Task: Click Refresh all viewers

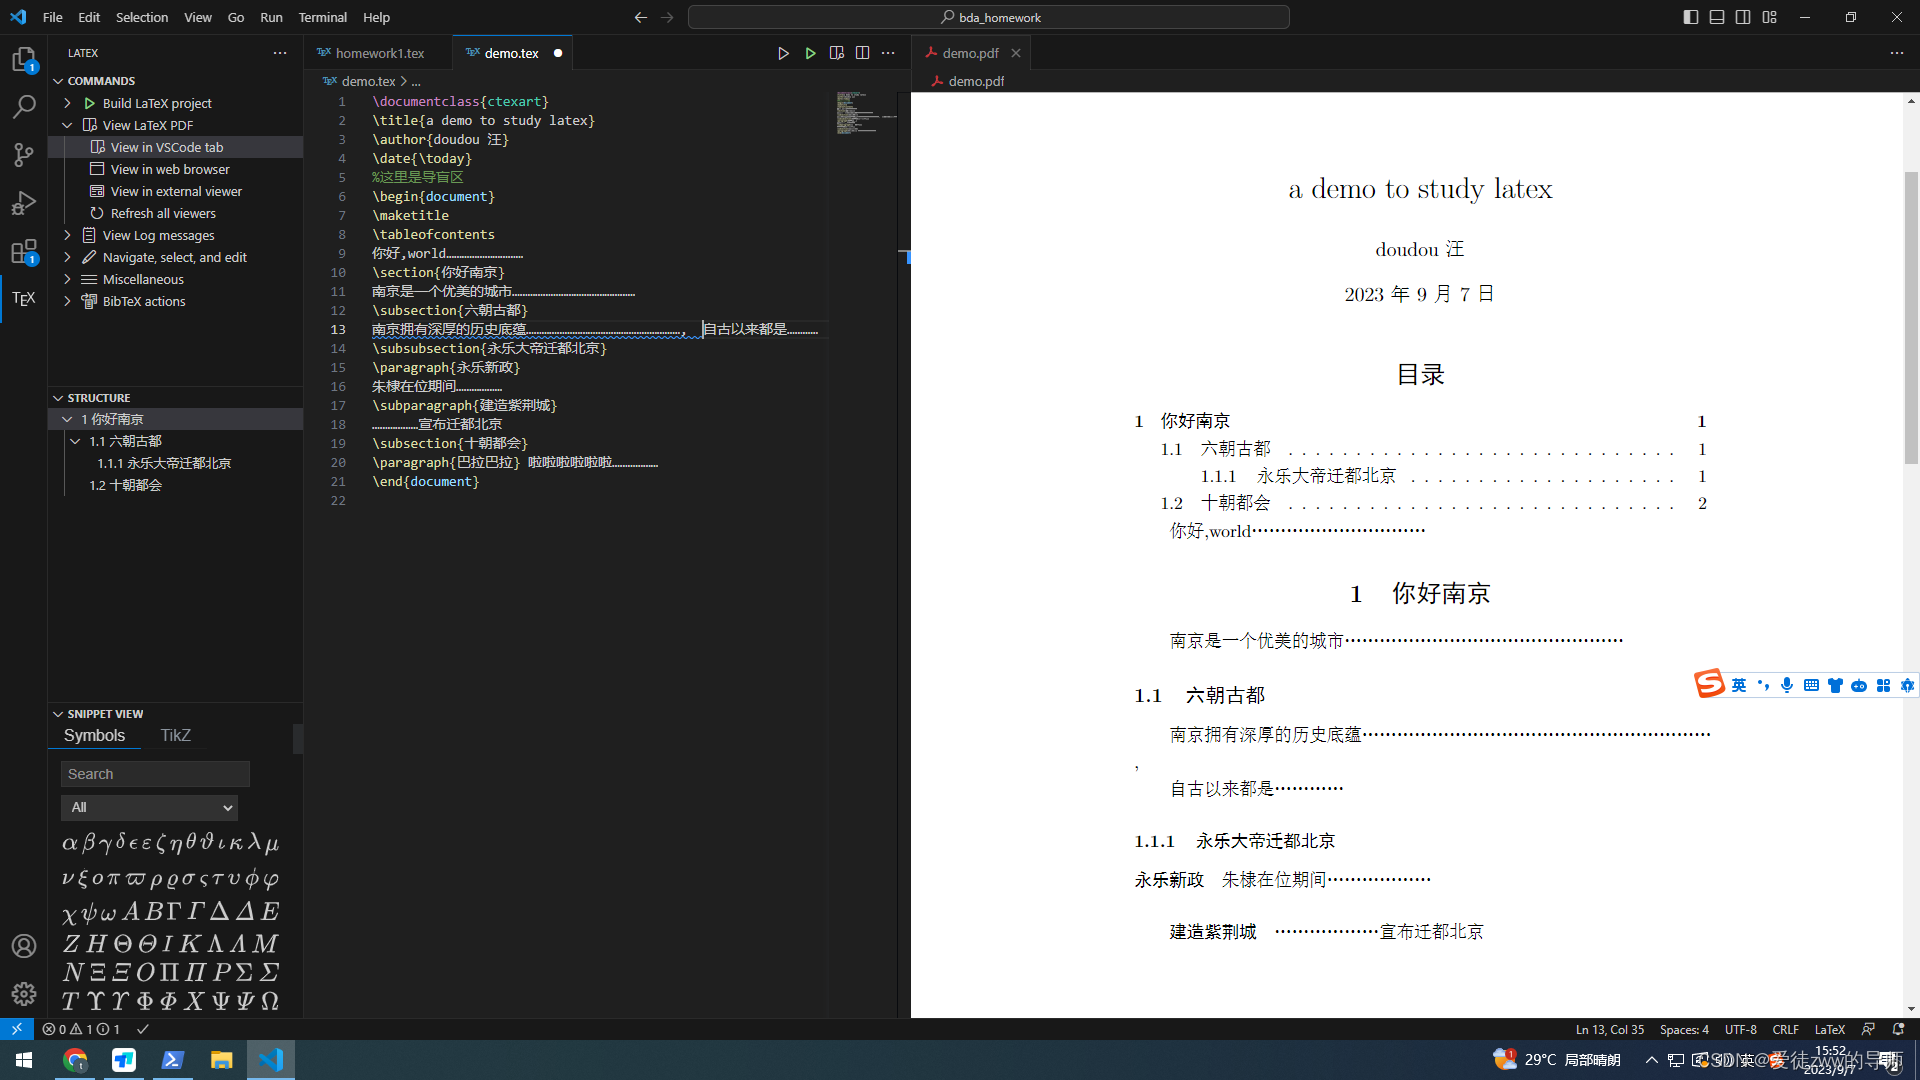Action: pyautogui.click(x=163, y=213)
